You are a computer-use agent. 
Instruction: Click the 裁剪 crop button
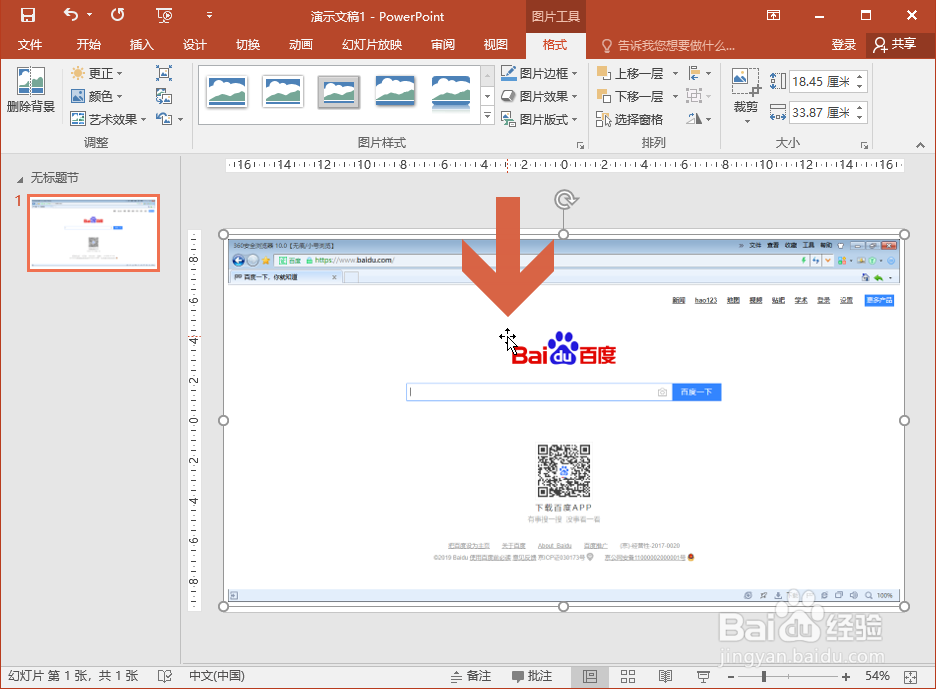pos(746,95)
